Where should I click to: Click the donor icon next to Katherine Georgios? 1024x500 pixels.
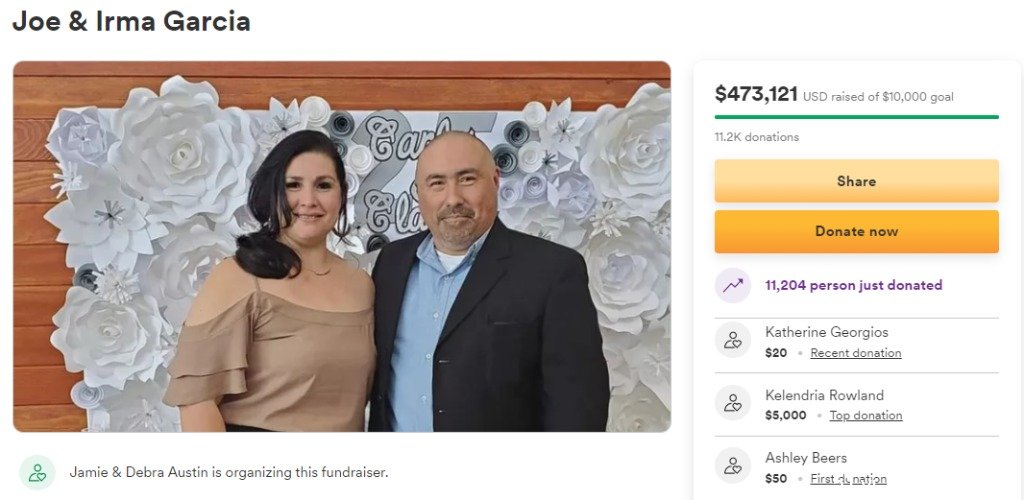(733, 340)
